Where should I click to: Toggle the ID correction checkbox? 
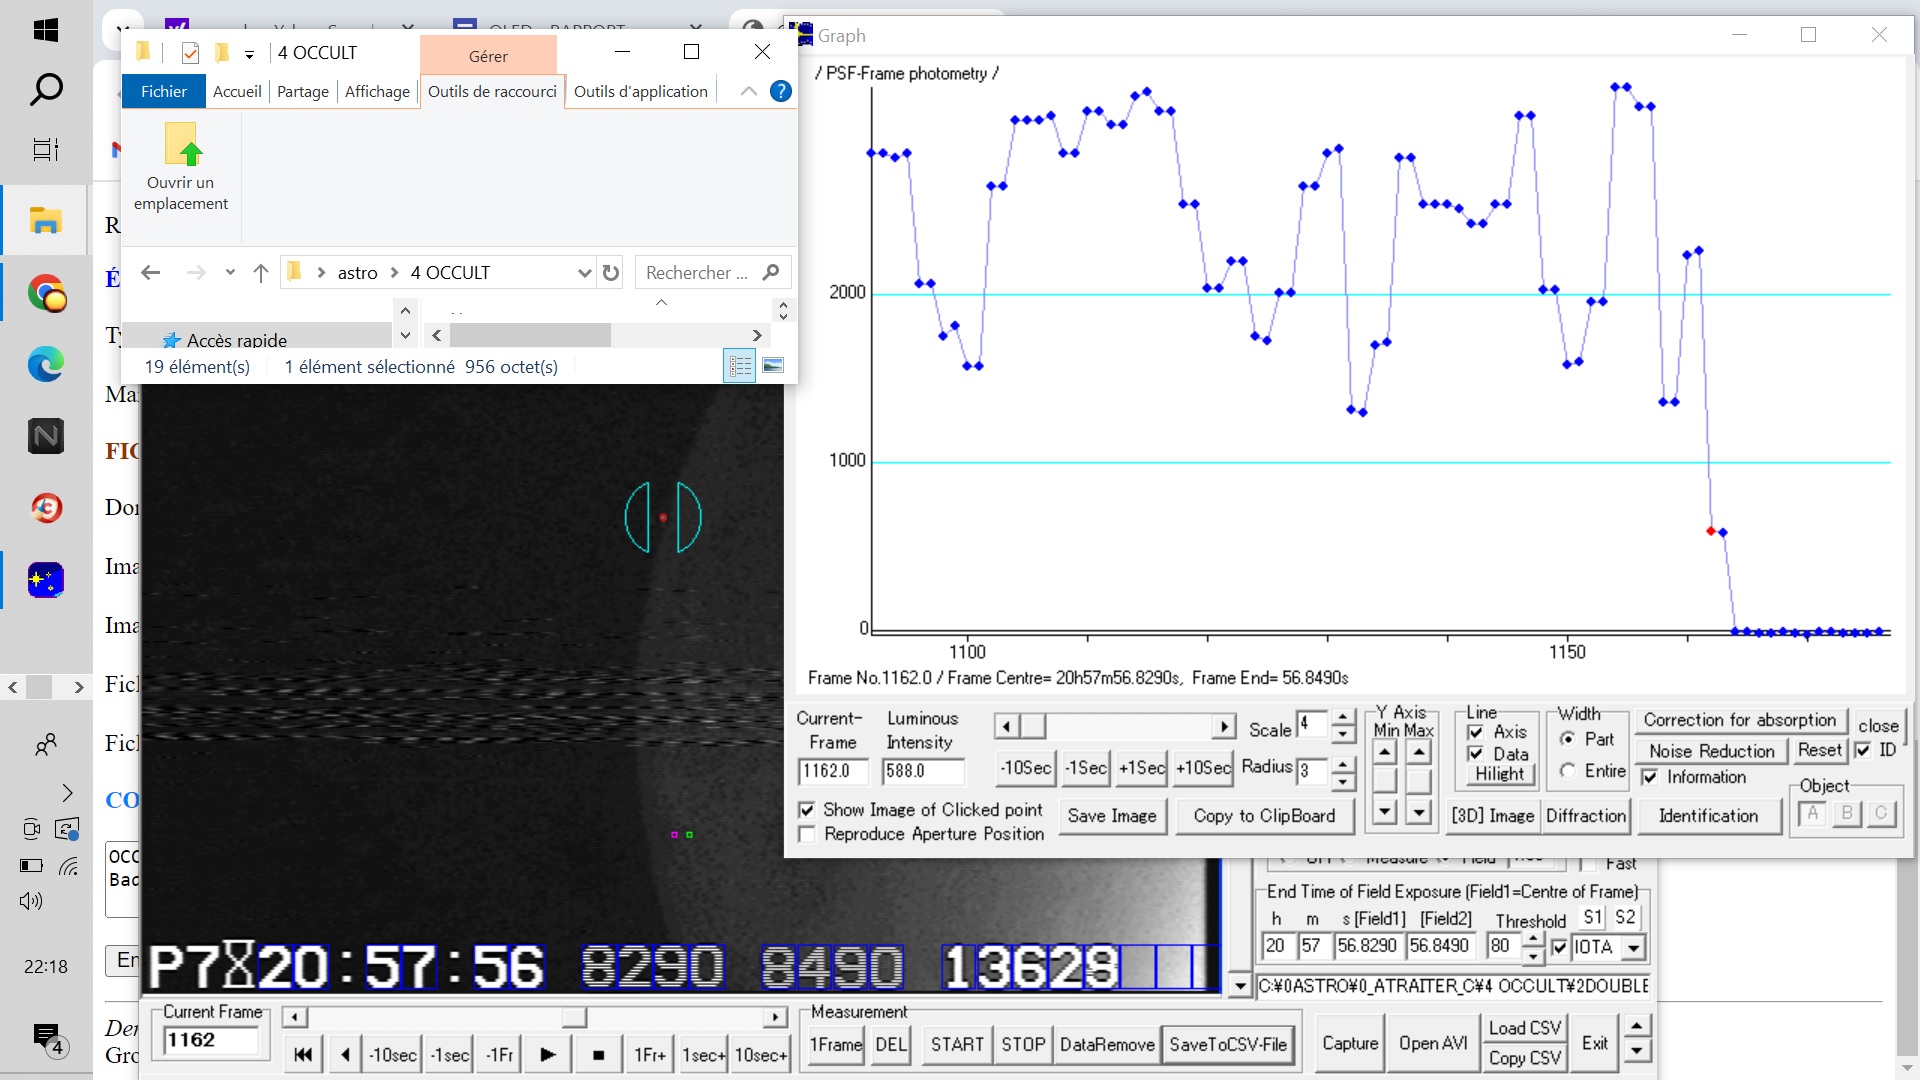pos(1862,750)
